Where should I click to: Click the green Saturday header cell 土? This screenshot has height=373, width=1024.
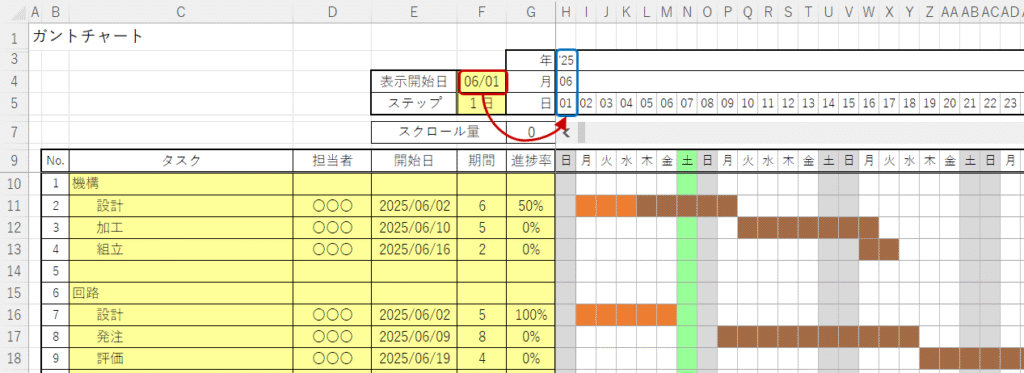point(687,161)
